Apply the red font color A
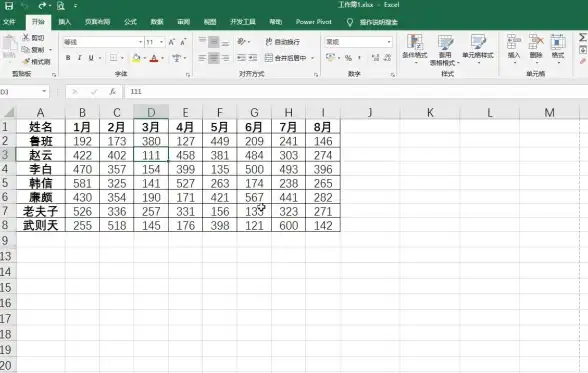588x373 pixels. coord(154,58)
